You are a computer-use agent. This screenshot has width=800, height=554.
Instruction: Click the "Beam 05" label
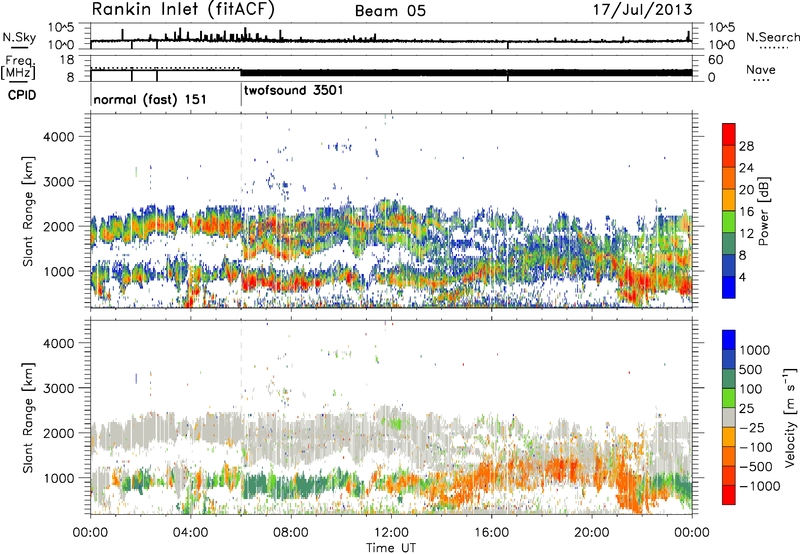(x=390, y=11)
